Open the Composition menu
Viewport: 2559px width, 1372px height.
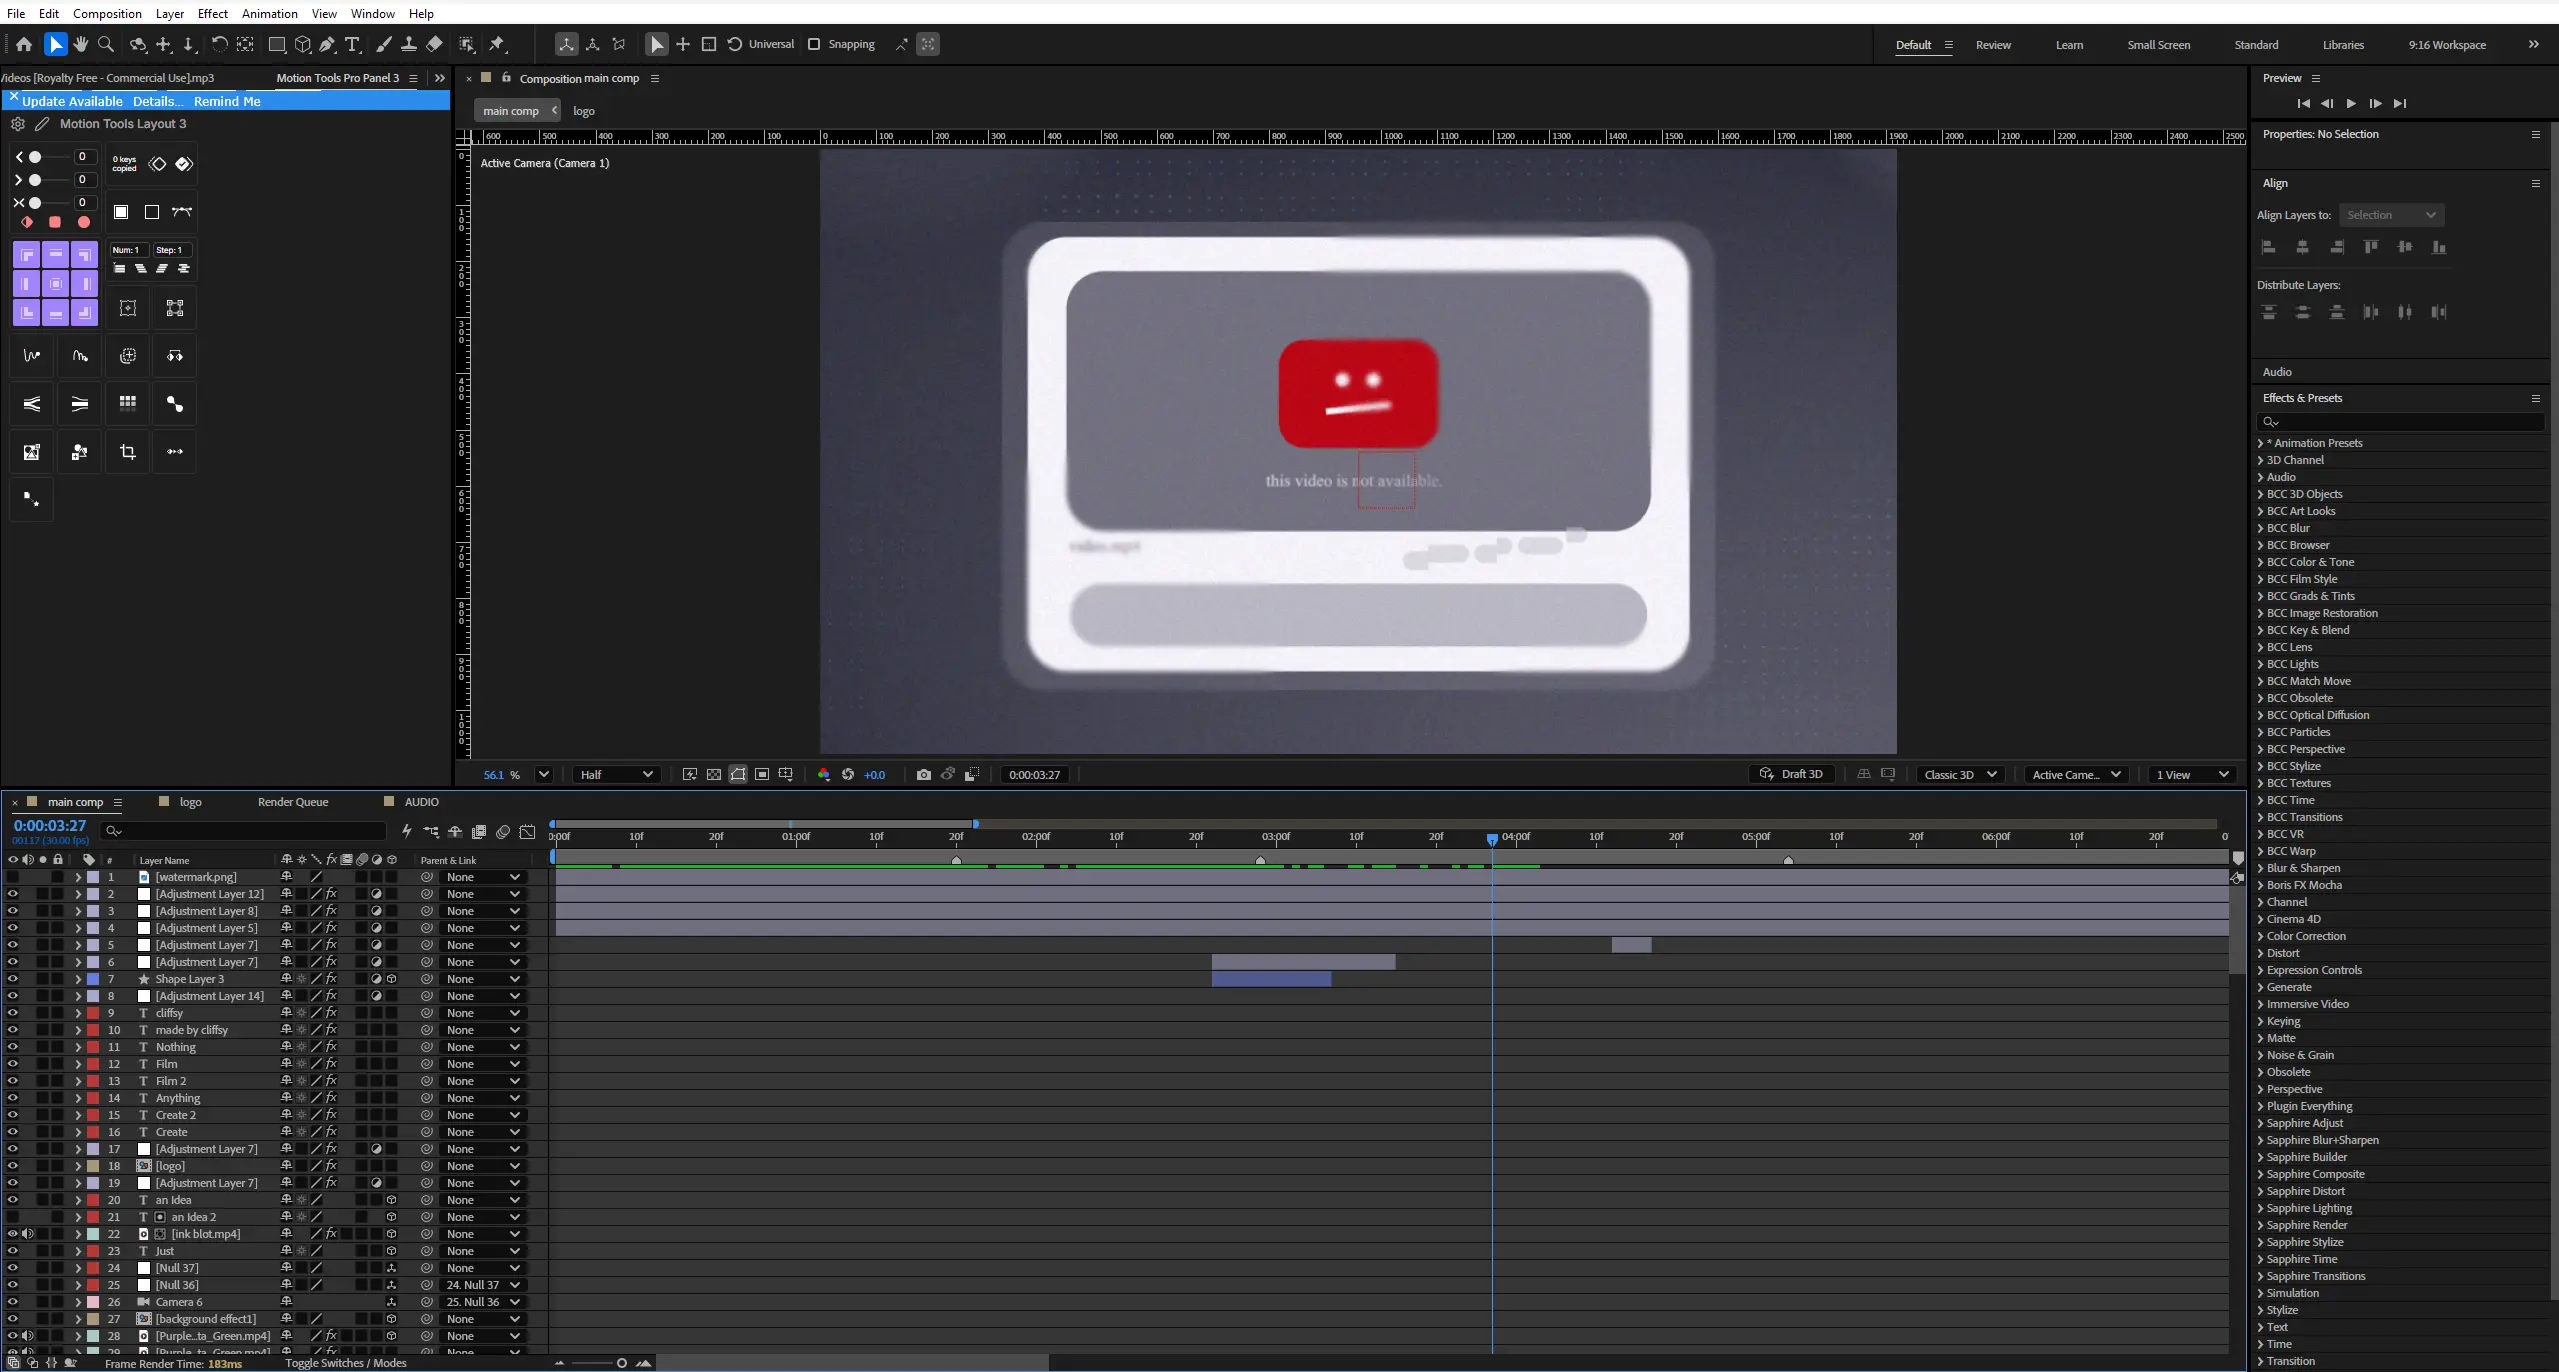pos(107,13)
